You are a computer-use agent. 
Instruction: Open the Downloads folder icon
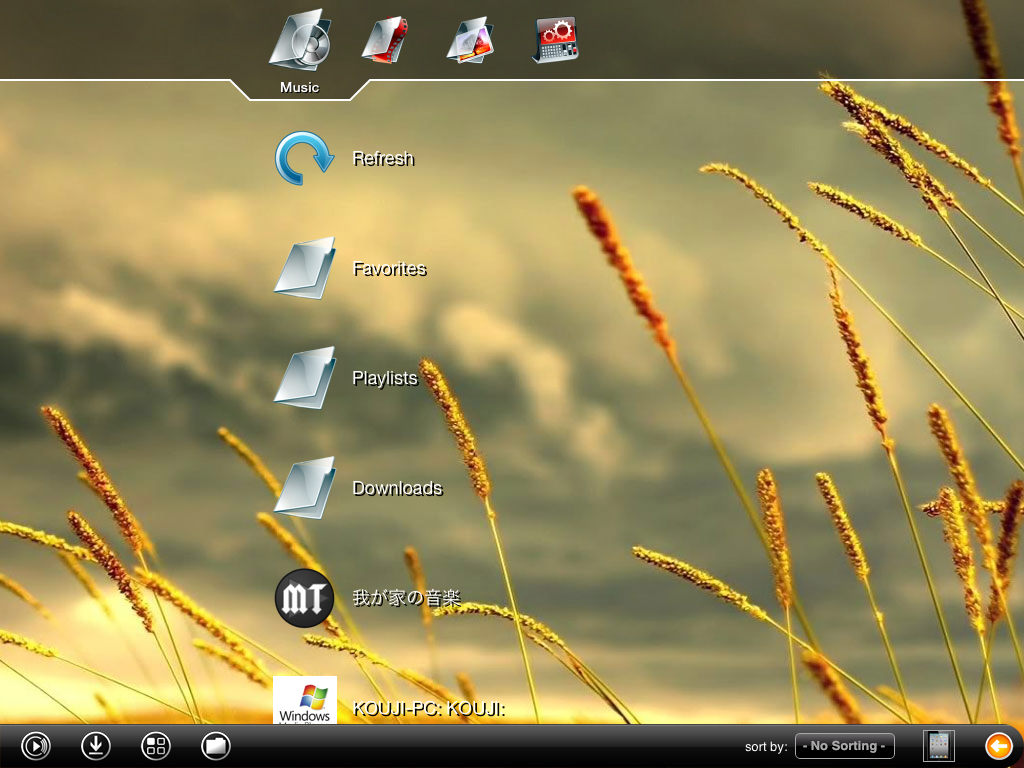point(305,488)
